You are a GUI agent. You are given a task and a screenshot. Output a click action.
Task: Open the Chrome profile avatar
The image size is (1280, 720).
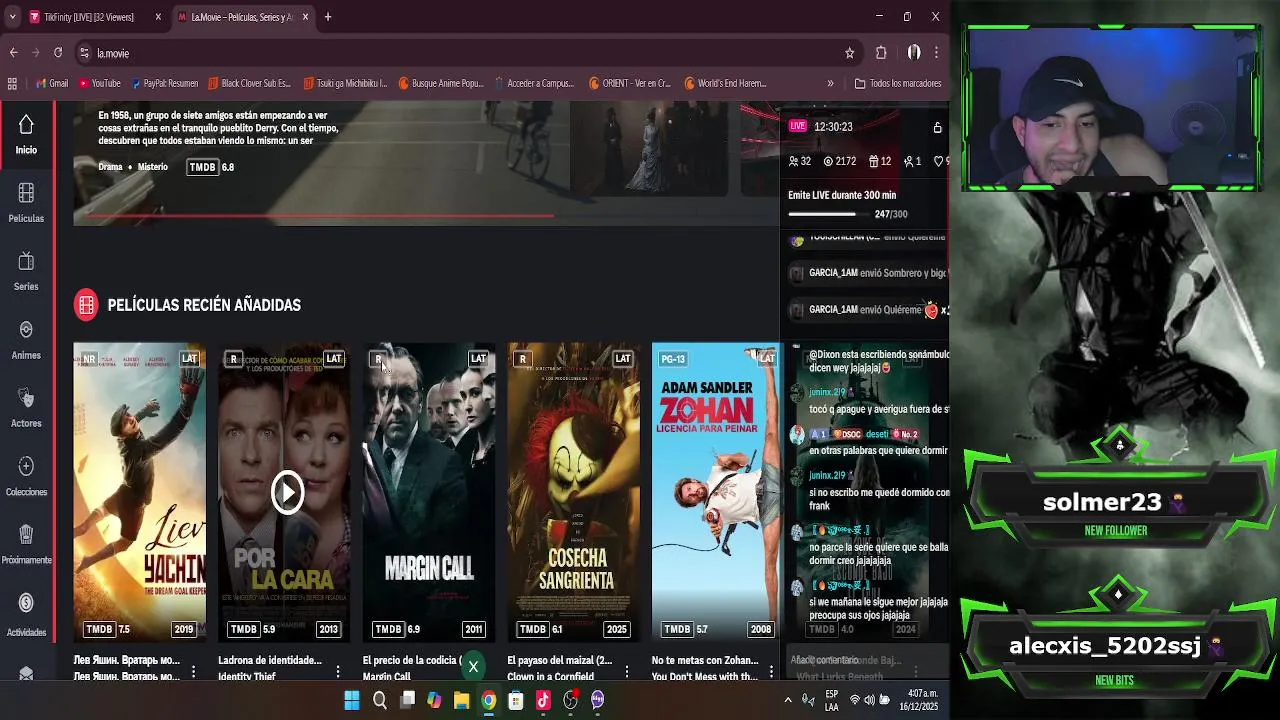pyautogui.click(x=914, y=53)
